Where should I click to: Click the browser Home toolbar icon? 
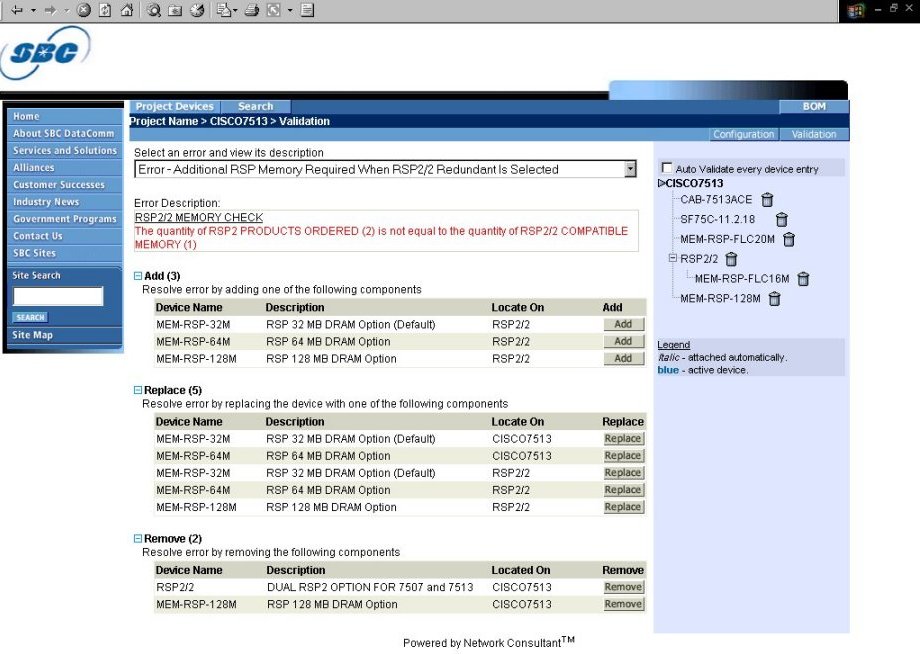tap(126, 10)
